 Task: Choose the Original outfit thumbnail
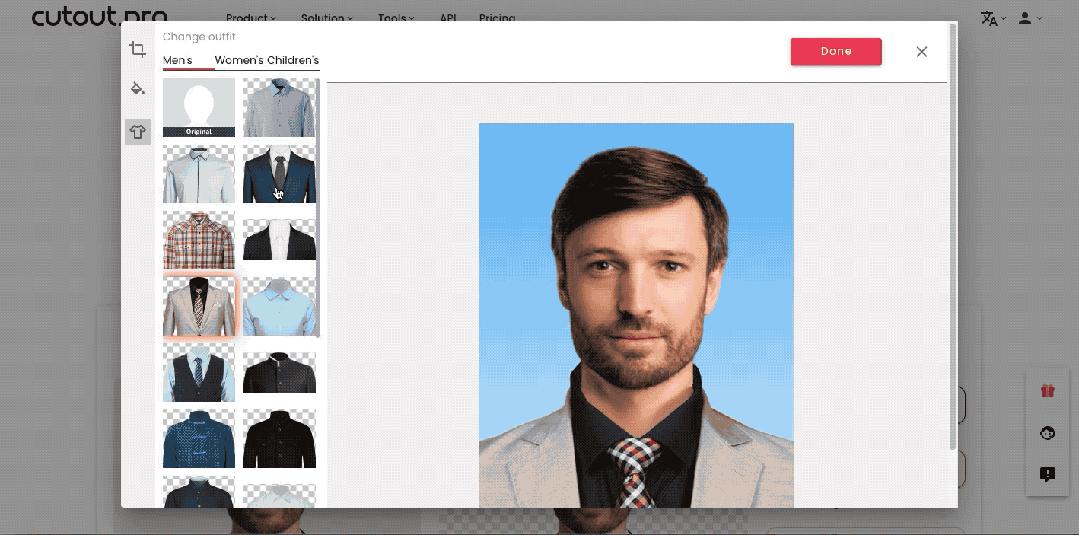click(x=199, y=107)
